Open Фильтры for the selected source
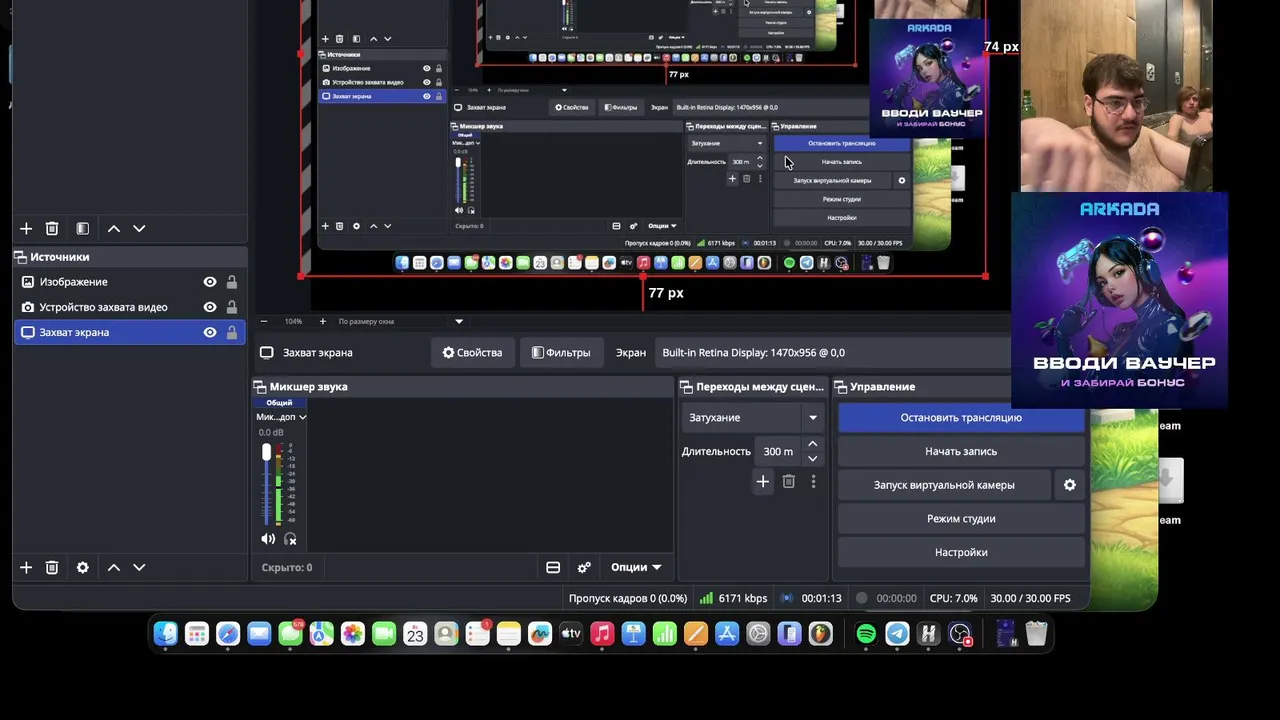 coord(561,352)
